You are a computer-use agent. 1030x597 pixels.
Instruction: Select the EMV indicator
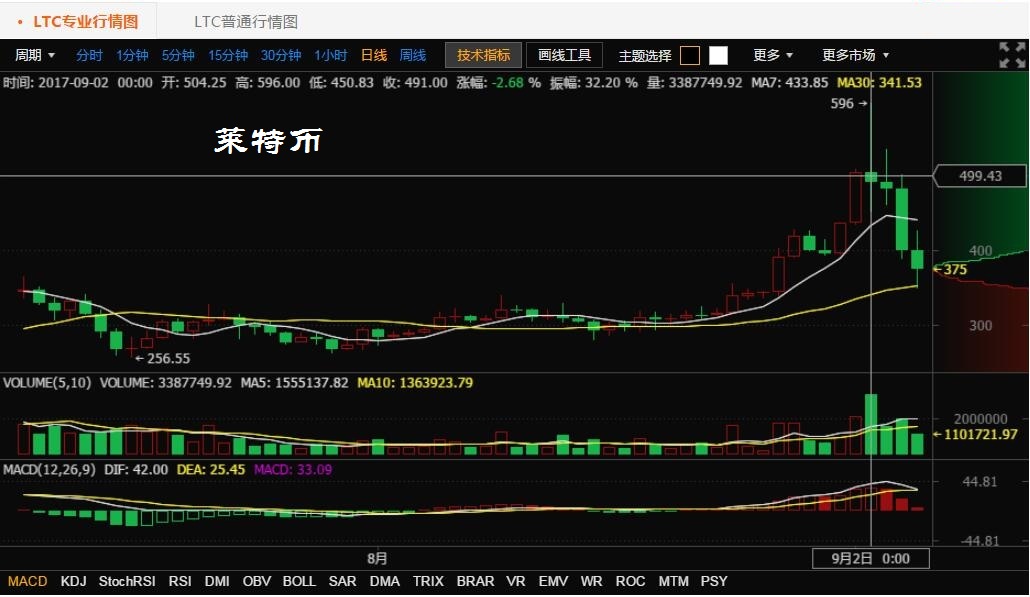tap(553, 581)
